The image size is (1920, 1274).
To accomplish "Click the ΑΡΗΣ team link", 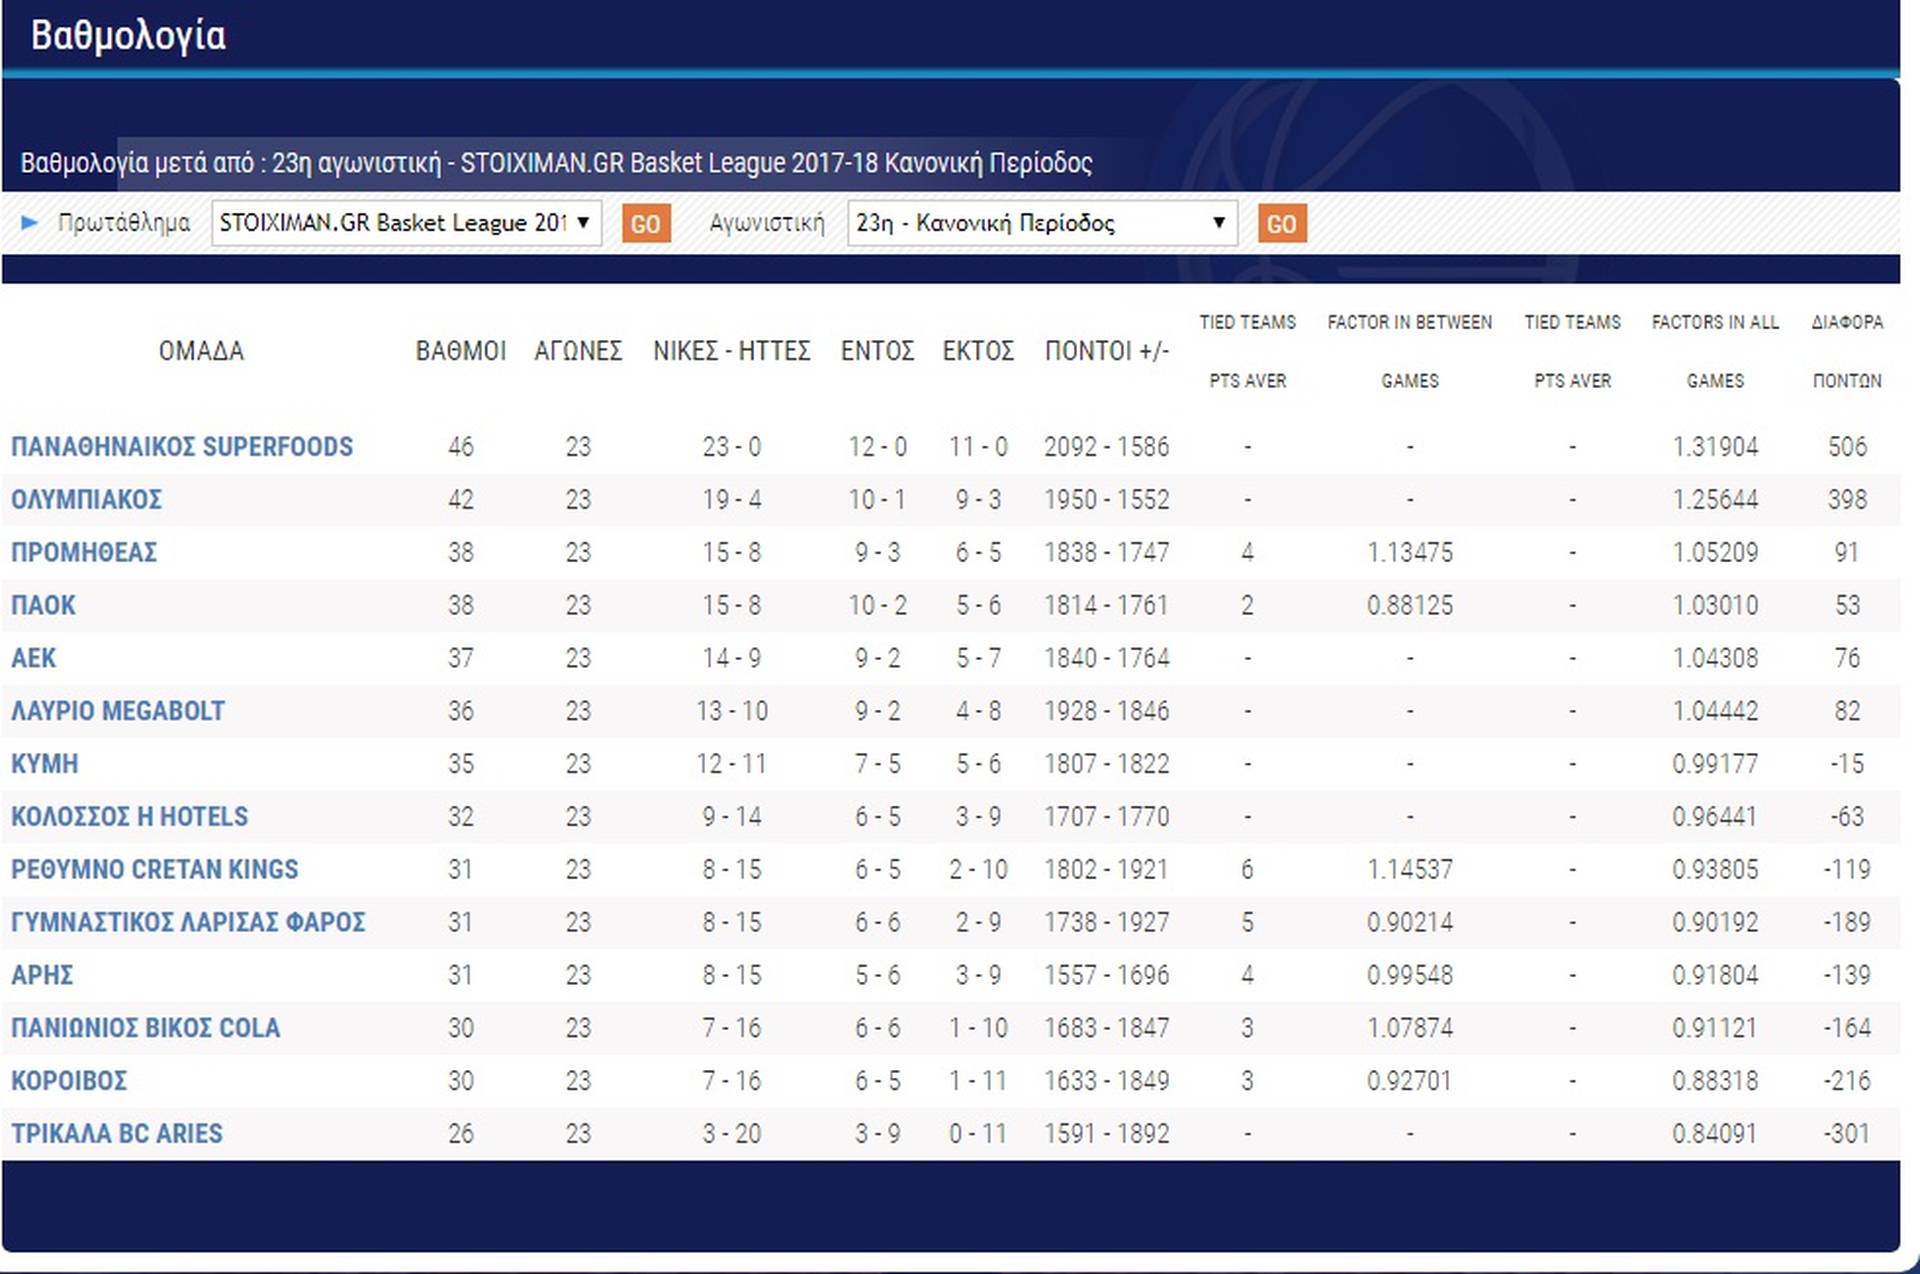I will tap(42, 975).
